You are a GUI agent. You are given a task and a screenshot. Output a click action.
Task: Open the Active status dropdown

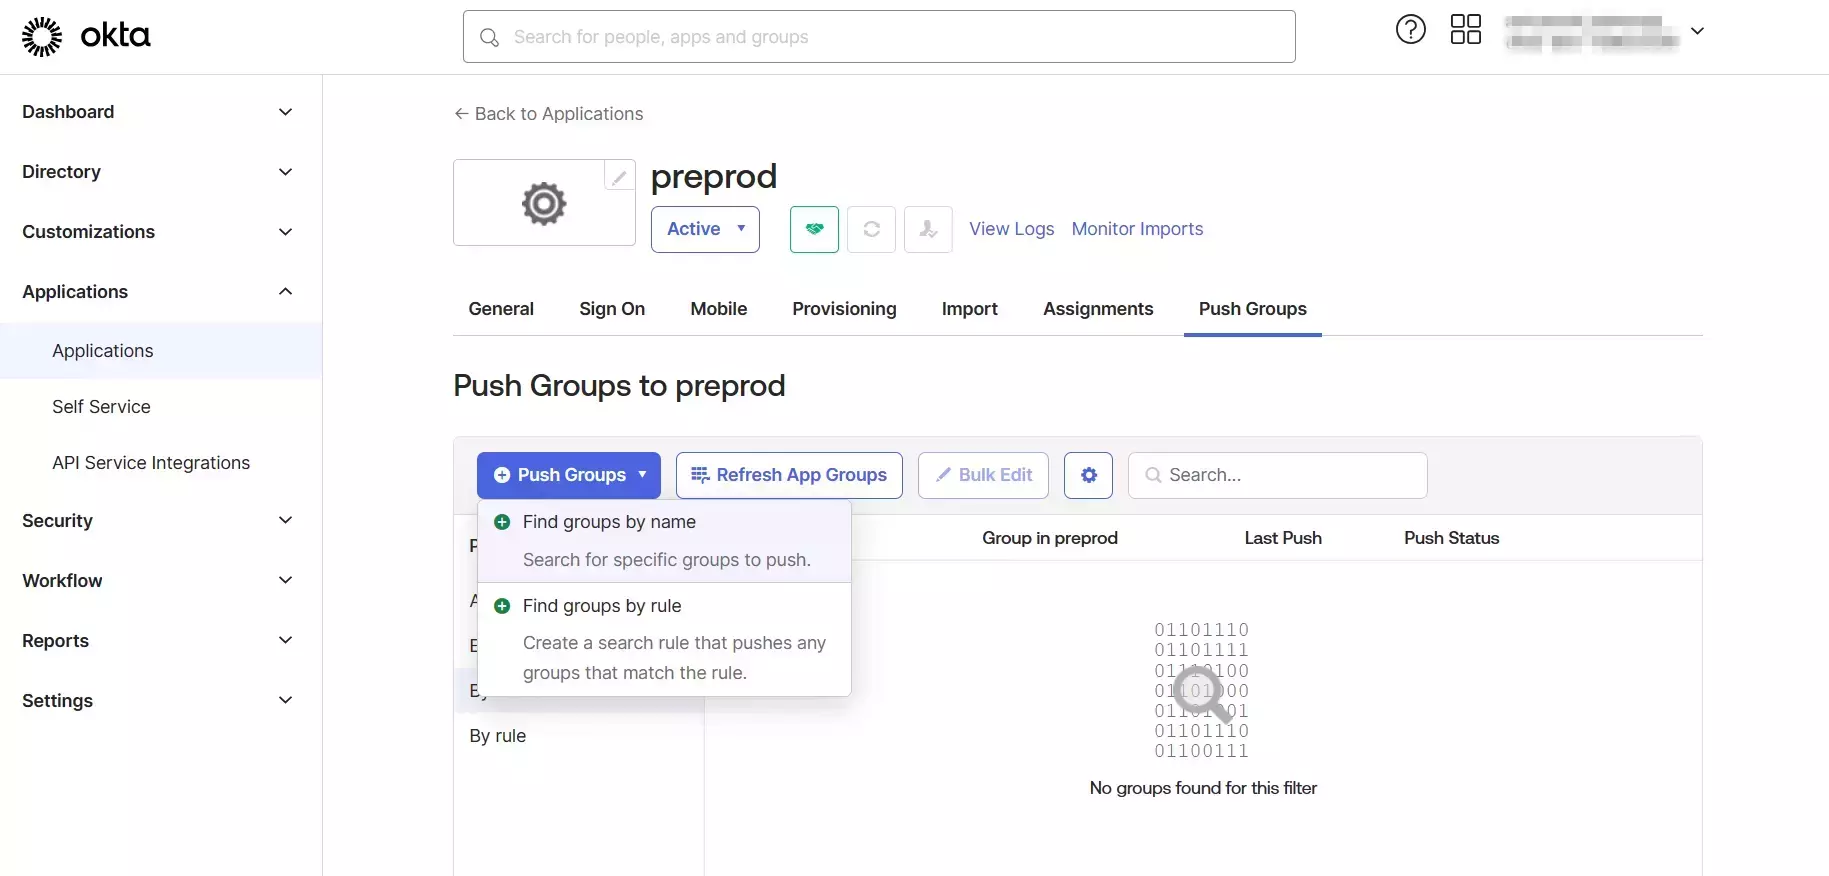[705, 229]
